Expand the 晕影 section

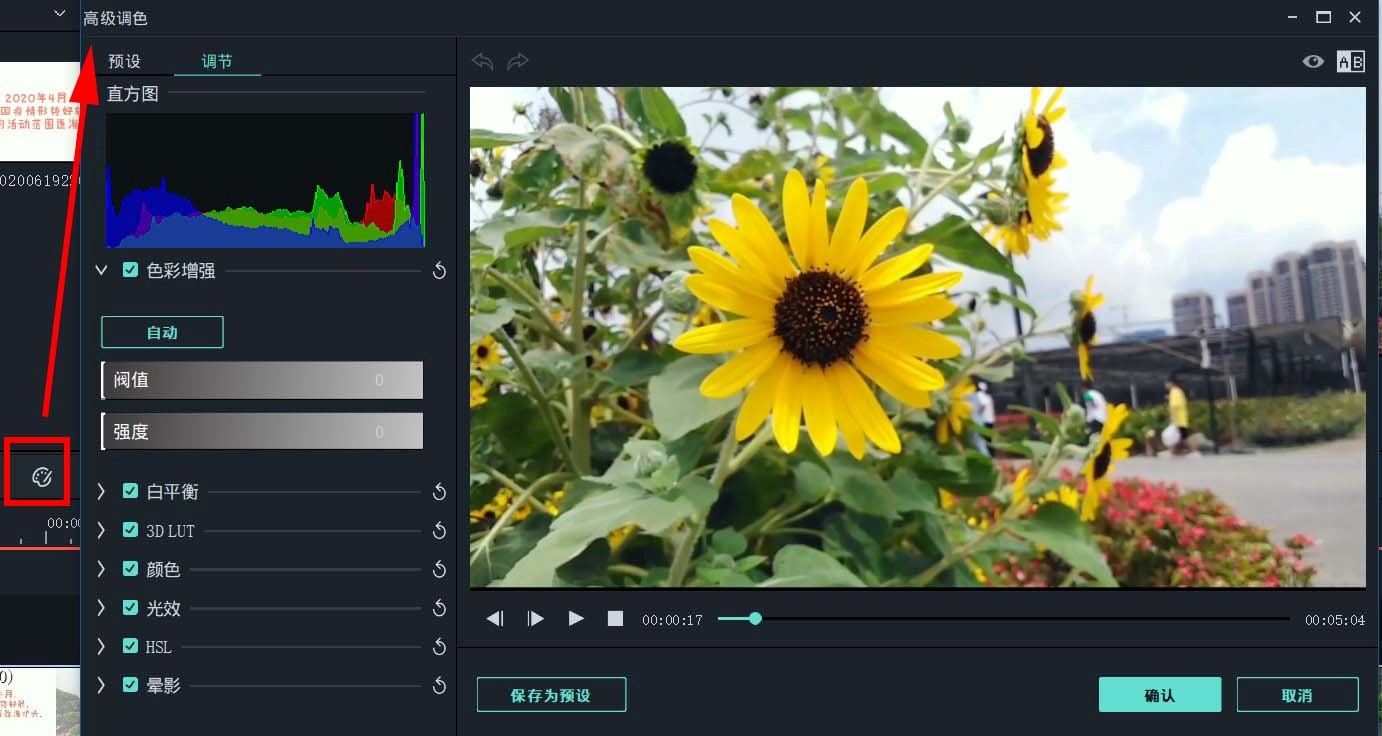coord(101,685)
